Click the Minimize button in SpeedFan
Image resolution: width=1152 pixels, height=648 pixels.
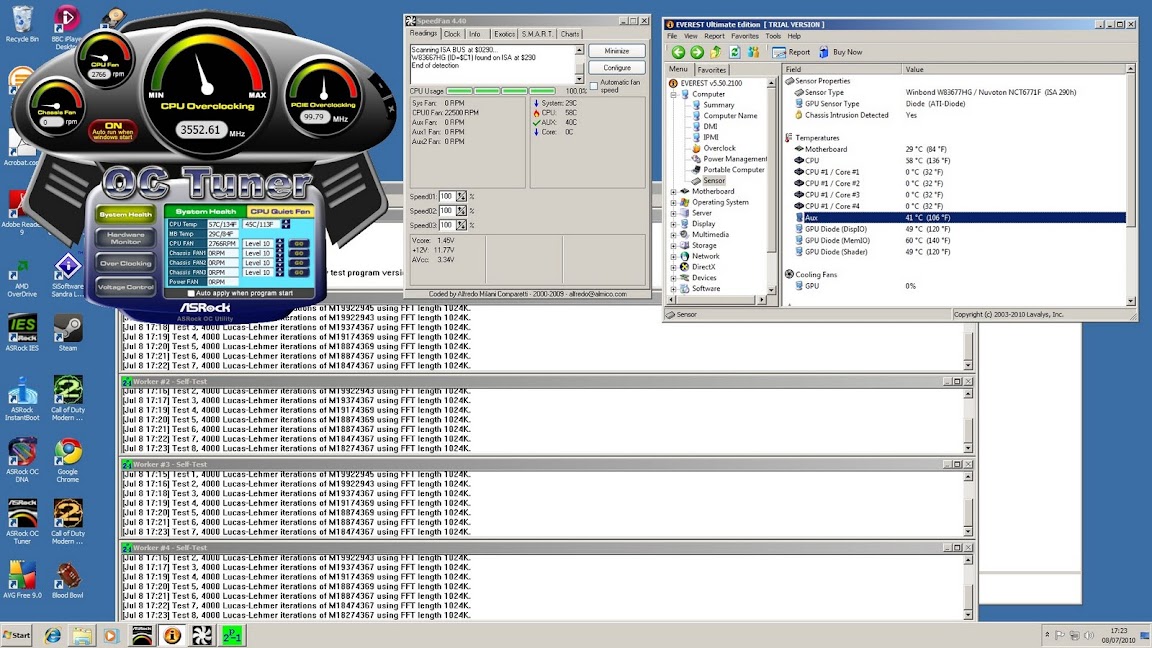click(x=616, y=51)
